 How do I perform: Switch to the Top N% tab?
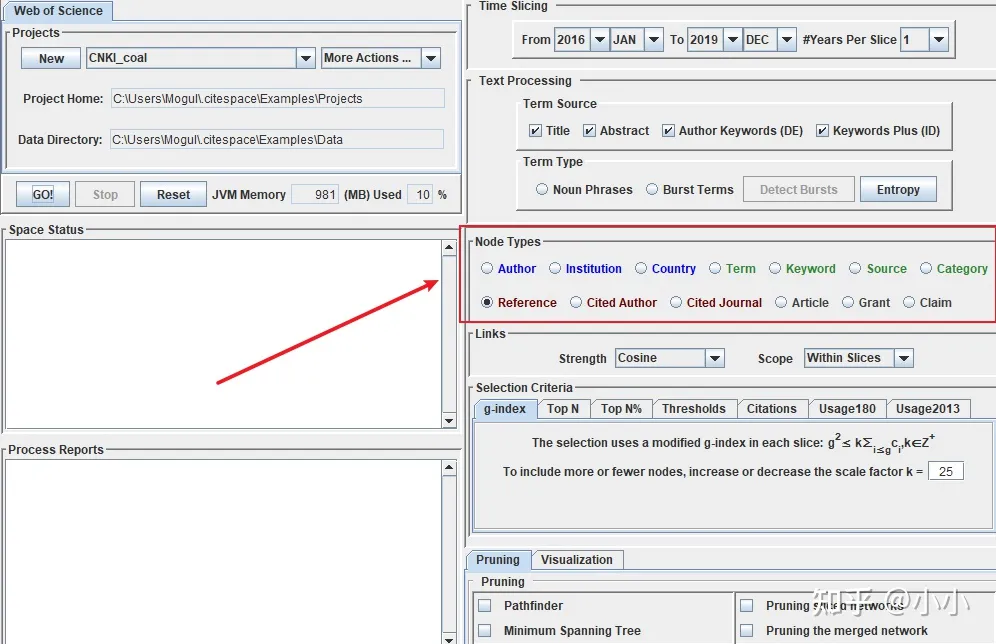click(x=621, y=409)
